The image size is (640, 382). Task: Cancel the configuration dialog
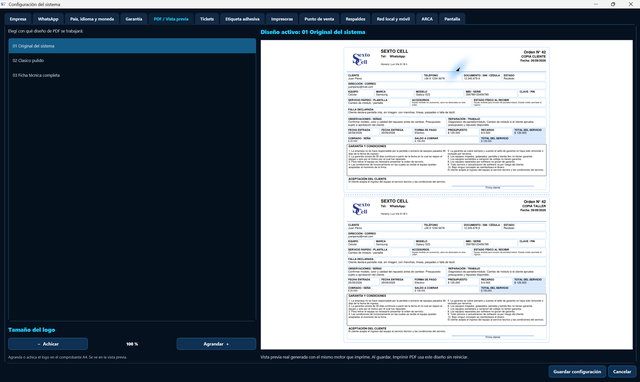(622, 371)
